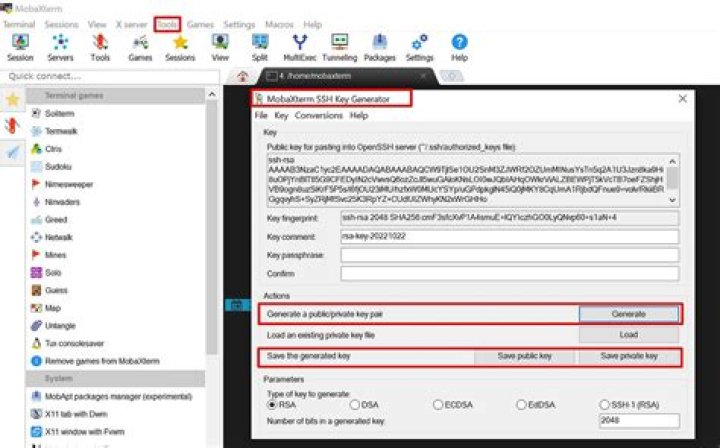Open the Tools menu in menu bar
The height and width of the screenshot is (448, 720).
tap(167, 23)
